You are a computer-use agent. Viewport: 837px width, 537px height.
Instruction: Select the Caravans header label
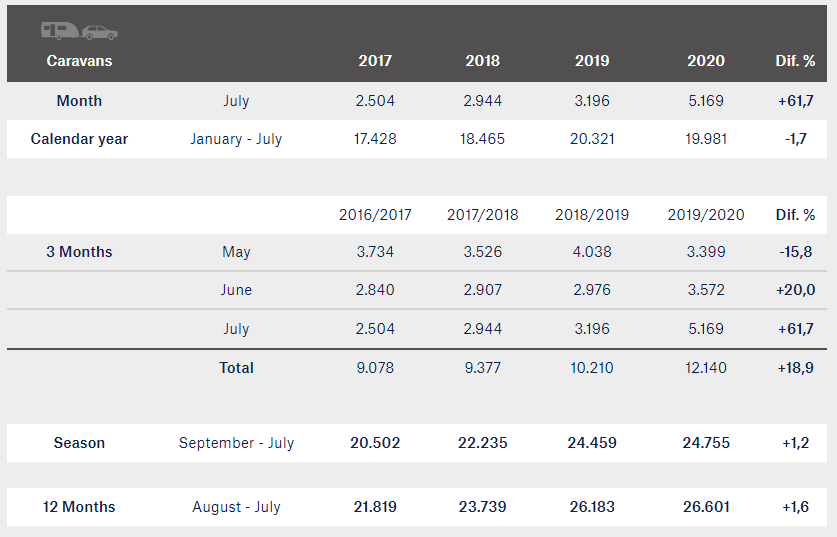point(79,61)
